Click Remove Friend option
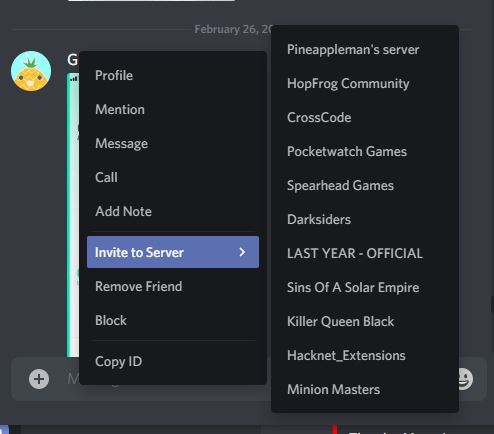Screen dimensions: 494x434 173,286
